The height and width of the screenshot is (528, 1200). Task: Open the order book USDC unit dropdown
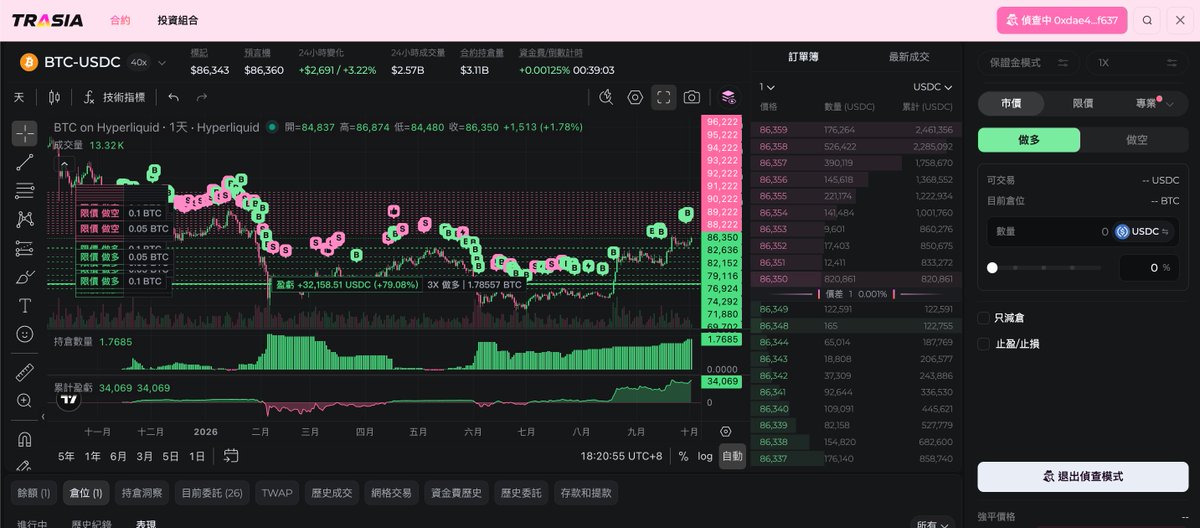(x=932, y=87)
